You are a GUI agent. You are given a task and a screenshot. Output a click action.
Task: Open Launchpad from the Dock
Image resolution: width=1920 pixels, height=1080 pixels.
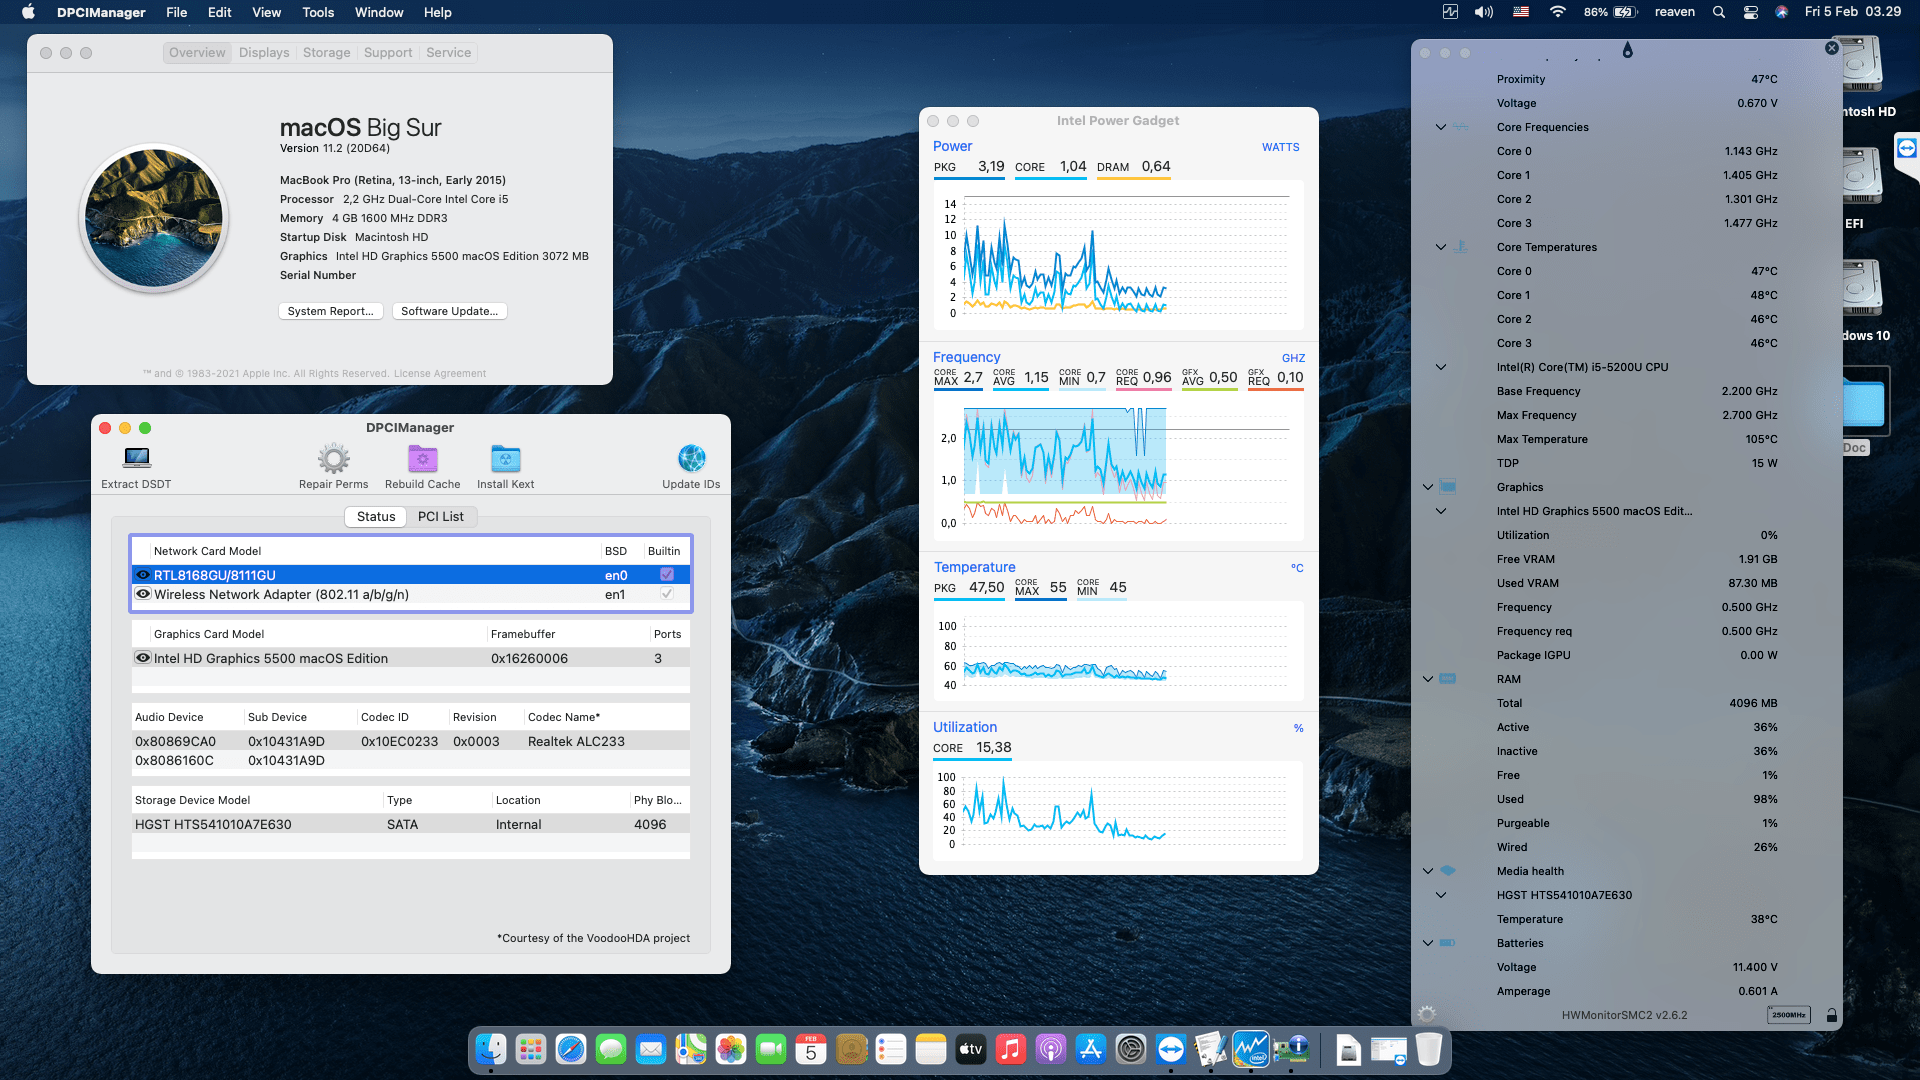click(x=531, y=1049)
